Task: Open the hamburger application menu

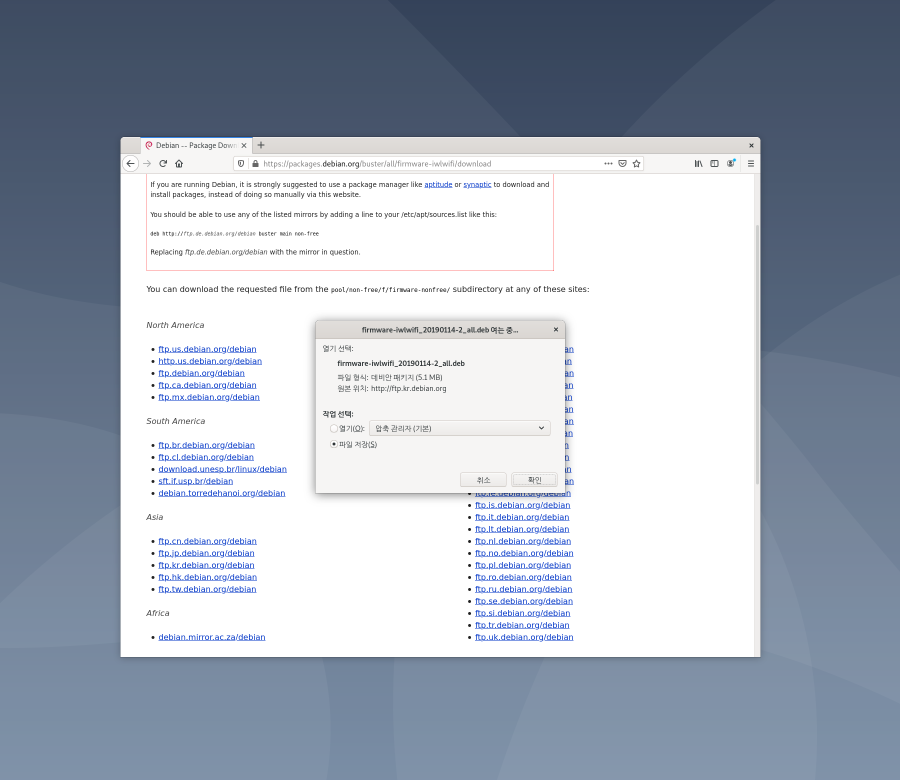Action: click(751, 164)
